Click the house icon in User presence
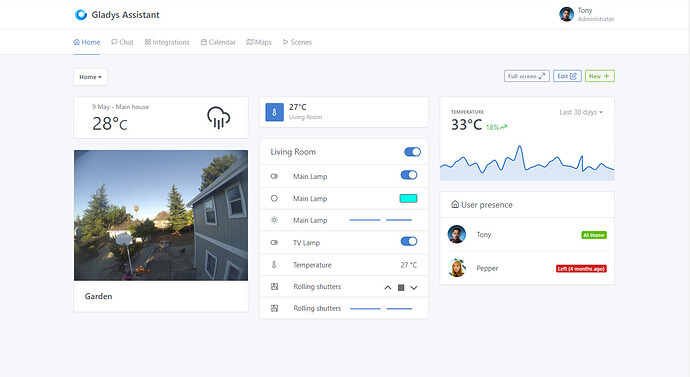The width and height of the screenshot is (690, 377). (455, 204)
